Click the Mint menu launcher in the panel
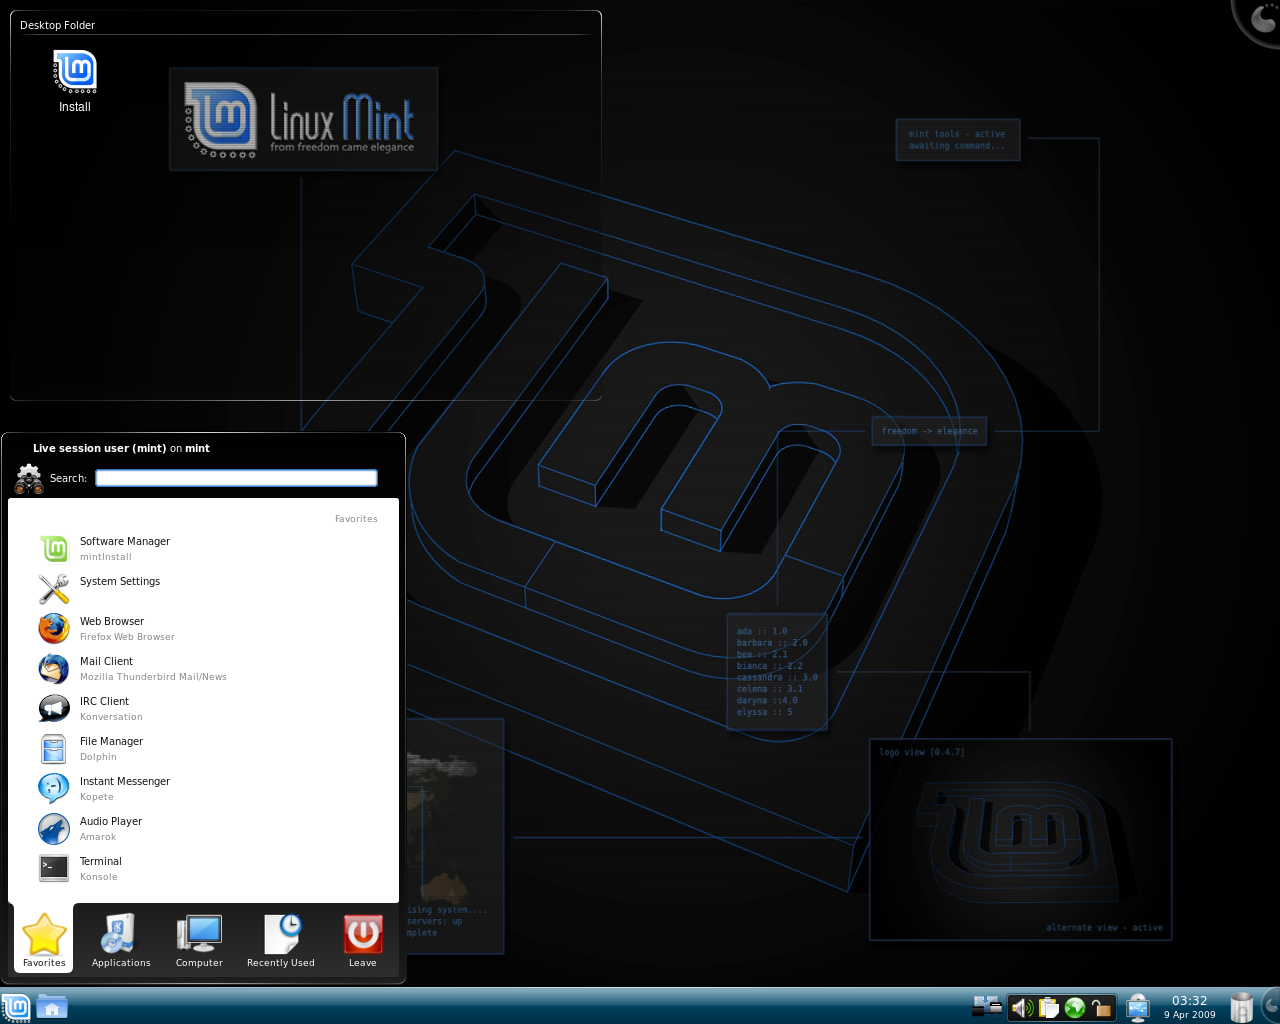This screenshot has height=1024, width=1280. (x=16, y=1007)
